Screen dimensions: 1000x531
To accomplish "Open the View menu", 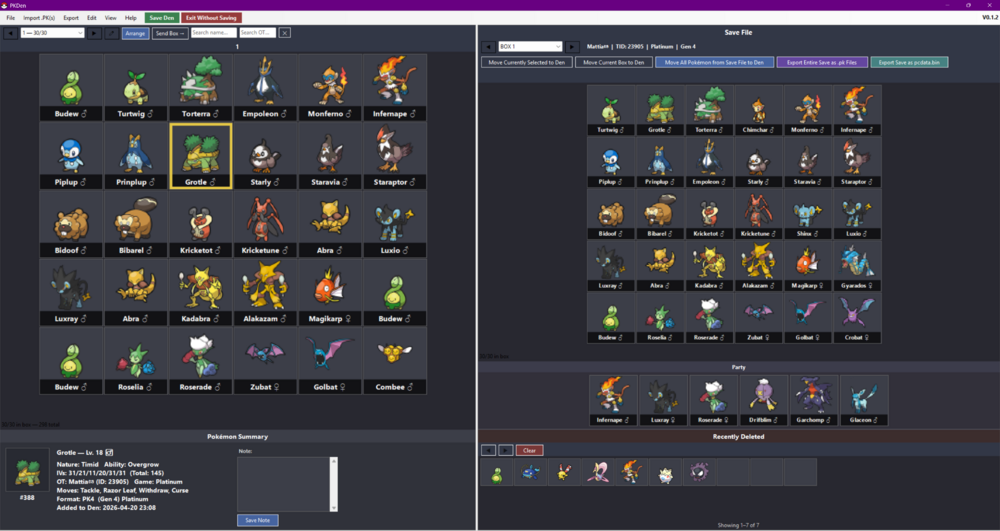I will pos(110,18).
